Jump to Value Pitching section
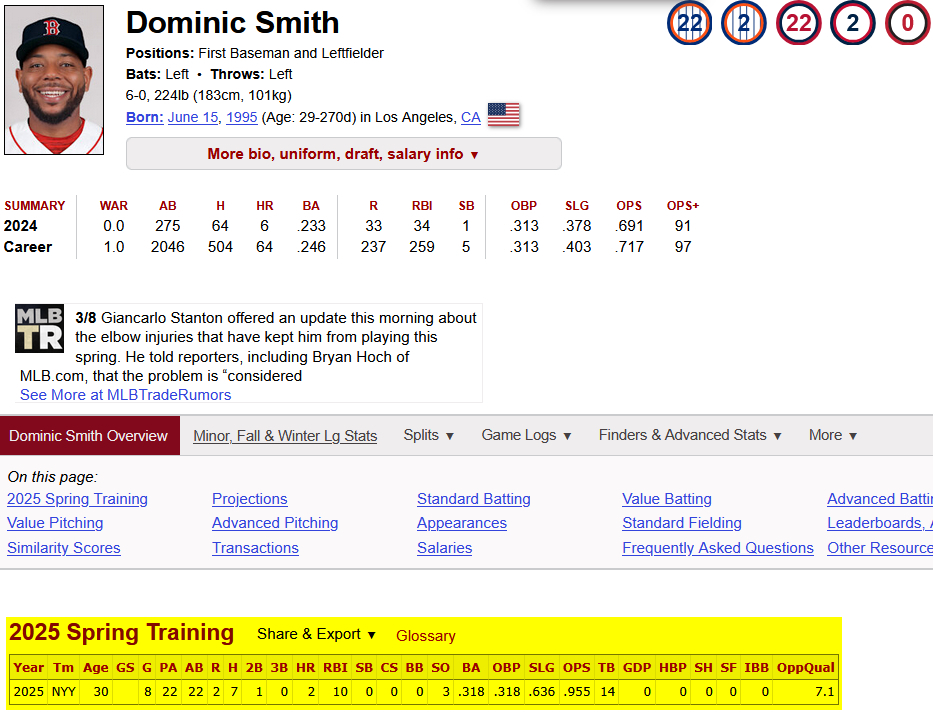The width and height of the screenshot is (933, 715). coord(55,523)
